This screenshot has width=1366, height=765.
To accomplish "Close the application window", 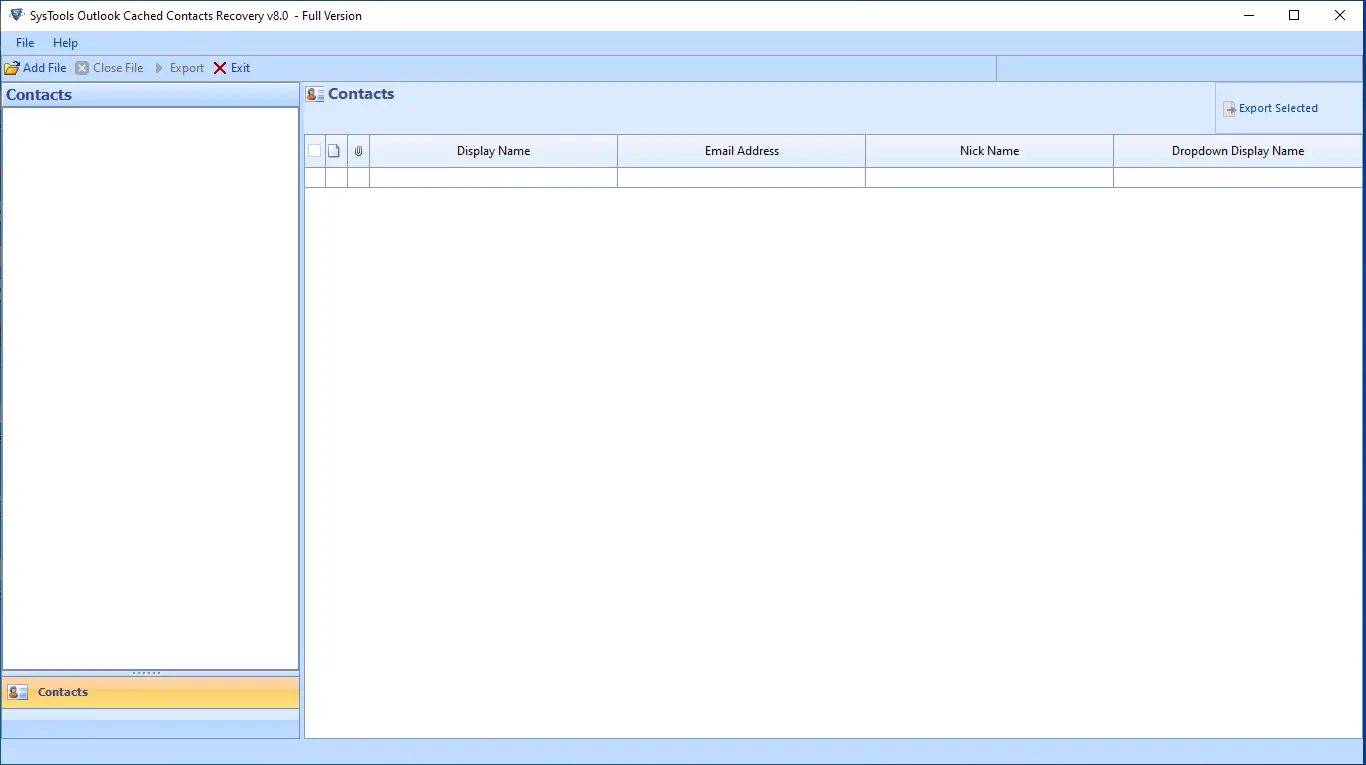I will (x=1340, y=15).
